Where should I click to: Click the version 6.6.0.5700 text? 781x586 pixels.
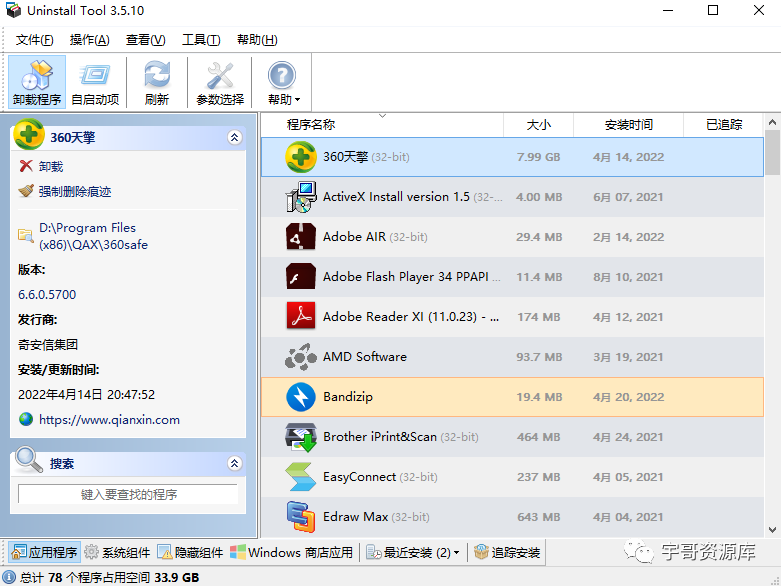coord(47,294)
